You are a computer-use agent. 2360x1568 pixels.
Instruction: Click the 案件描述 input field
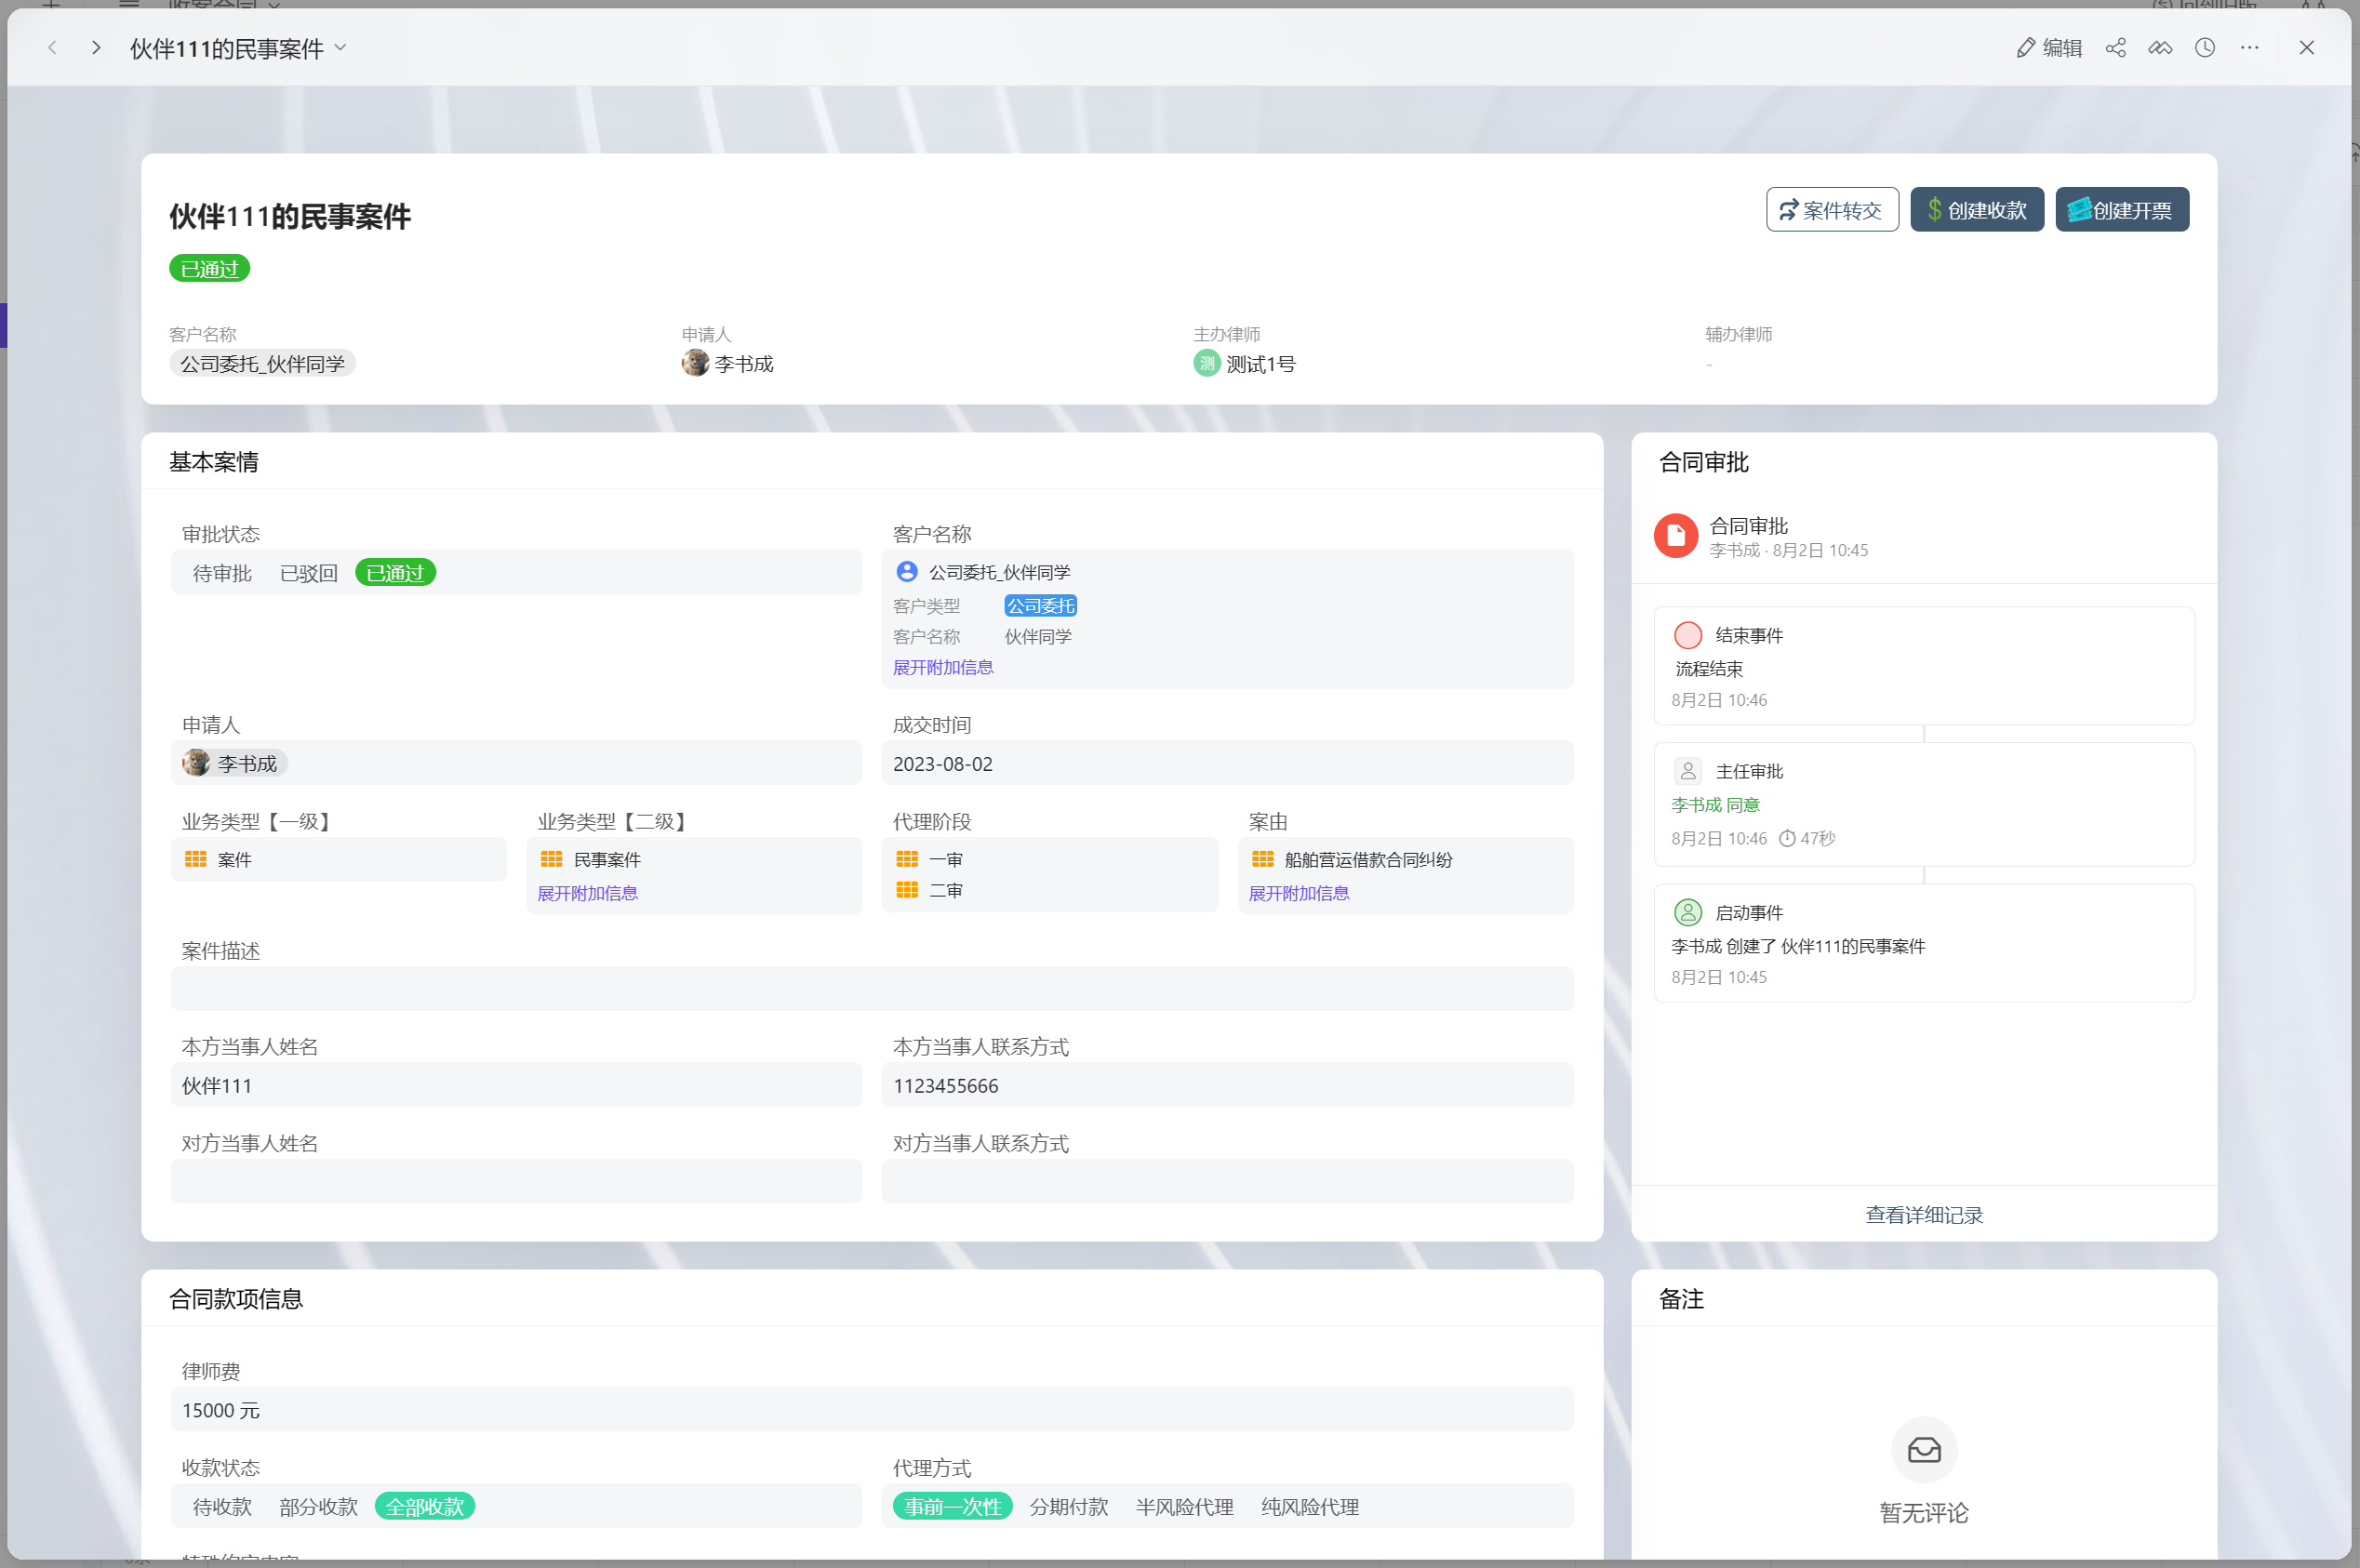click(870, 988)
